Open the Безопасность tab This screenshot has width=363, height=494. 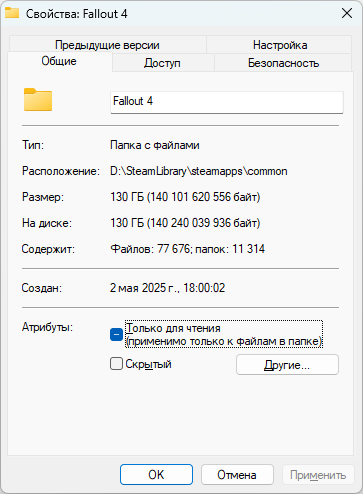(x=283, y=63)
